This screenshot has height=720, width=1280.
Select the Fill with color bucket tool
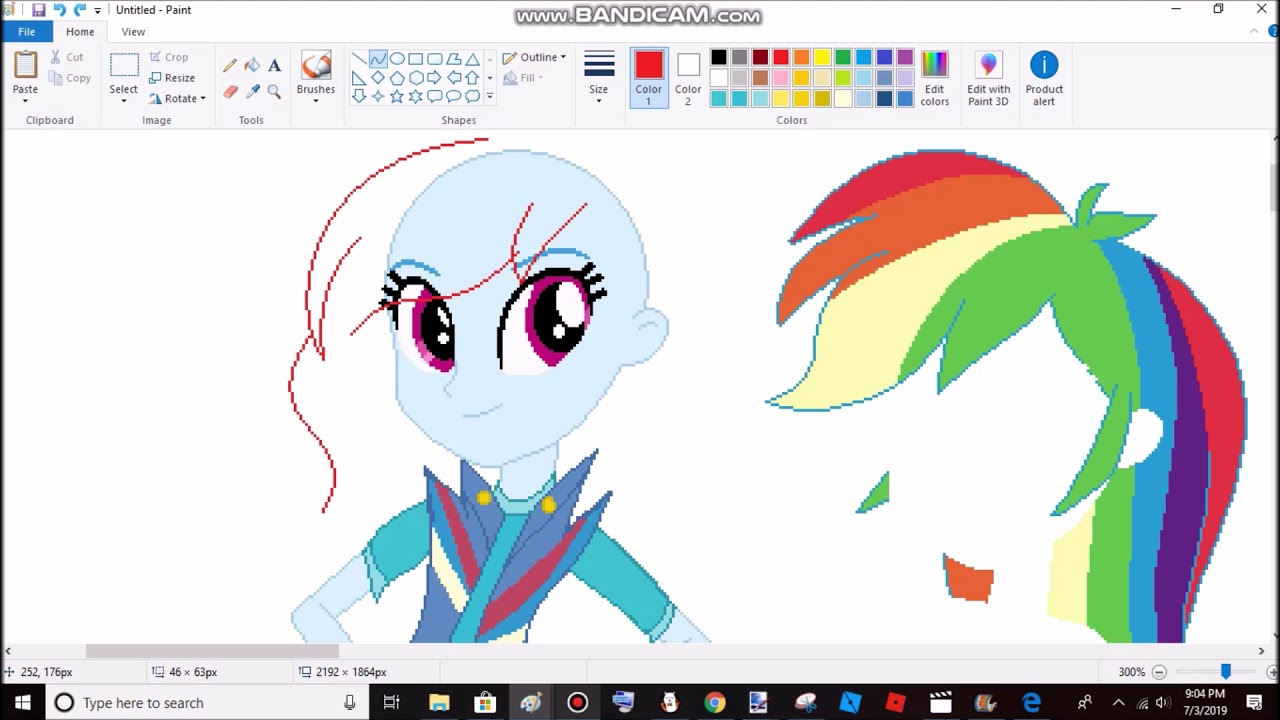point(252,65)
